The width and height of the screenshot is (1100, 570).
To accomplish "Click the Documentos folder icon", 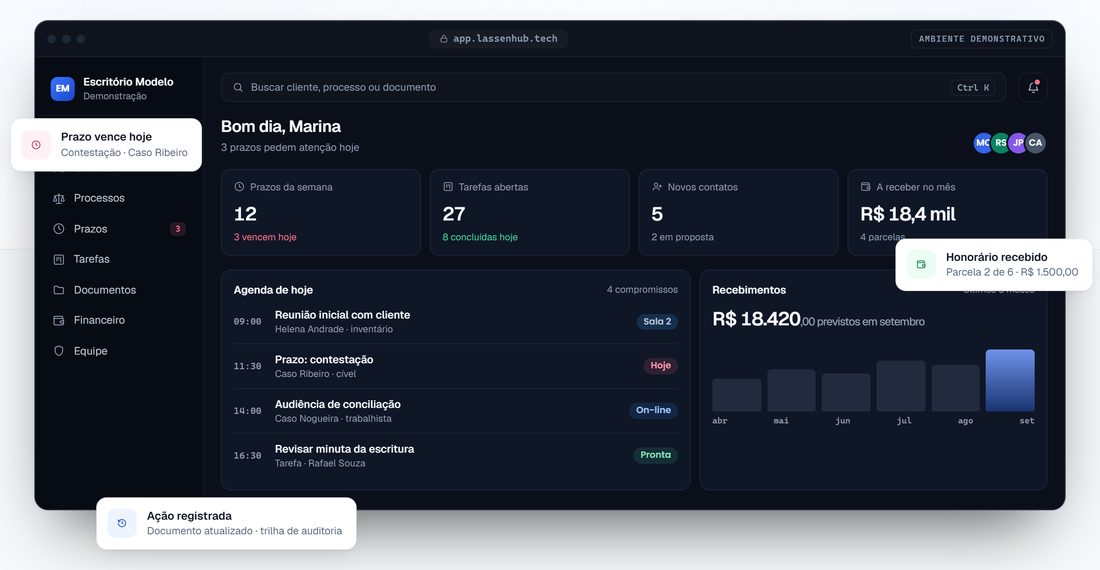I will click(59, 290).
